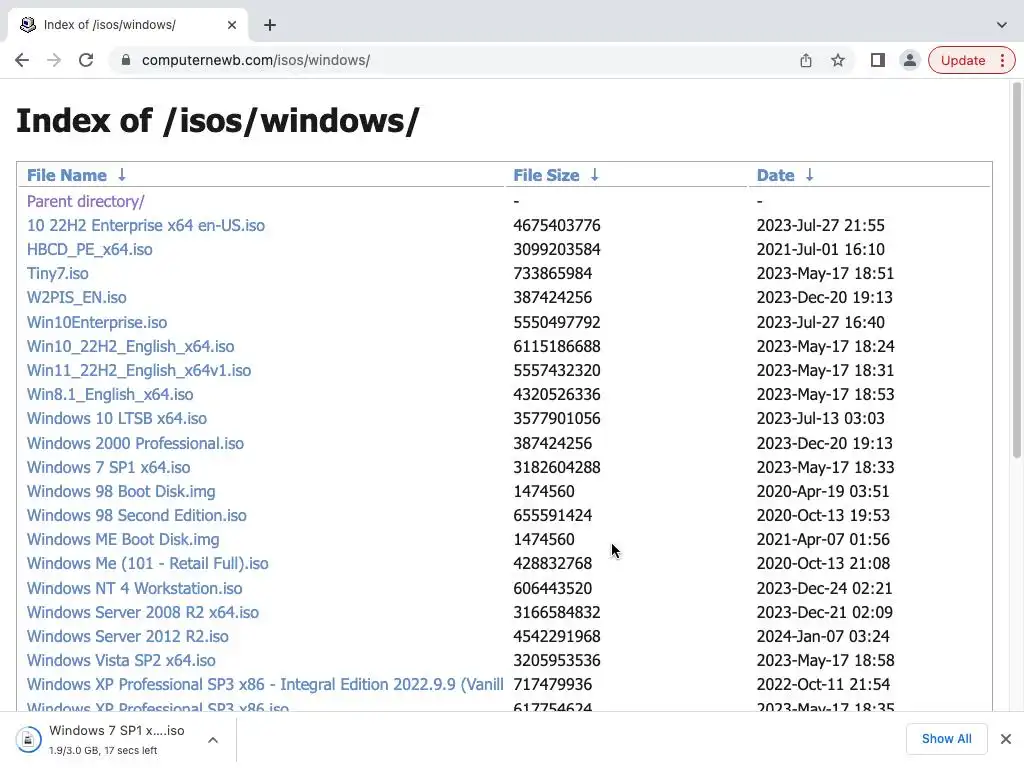The image size is (1024, 768).
Task: Download Tiny7.iso
Action: [57, 273]
